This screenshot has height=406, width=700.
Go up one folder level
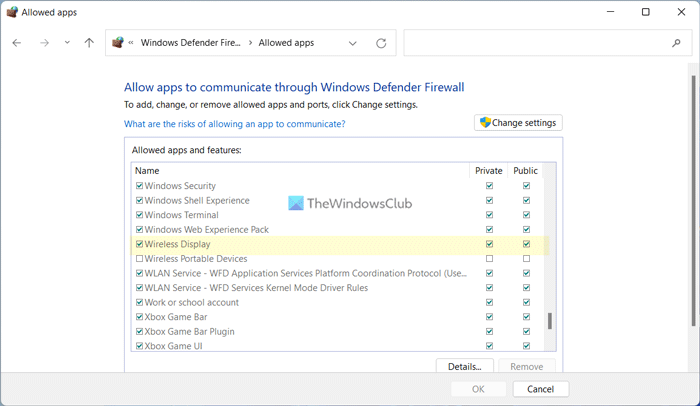coord(89,43)
